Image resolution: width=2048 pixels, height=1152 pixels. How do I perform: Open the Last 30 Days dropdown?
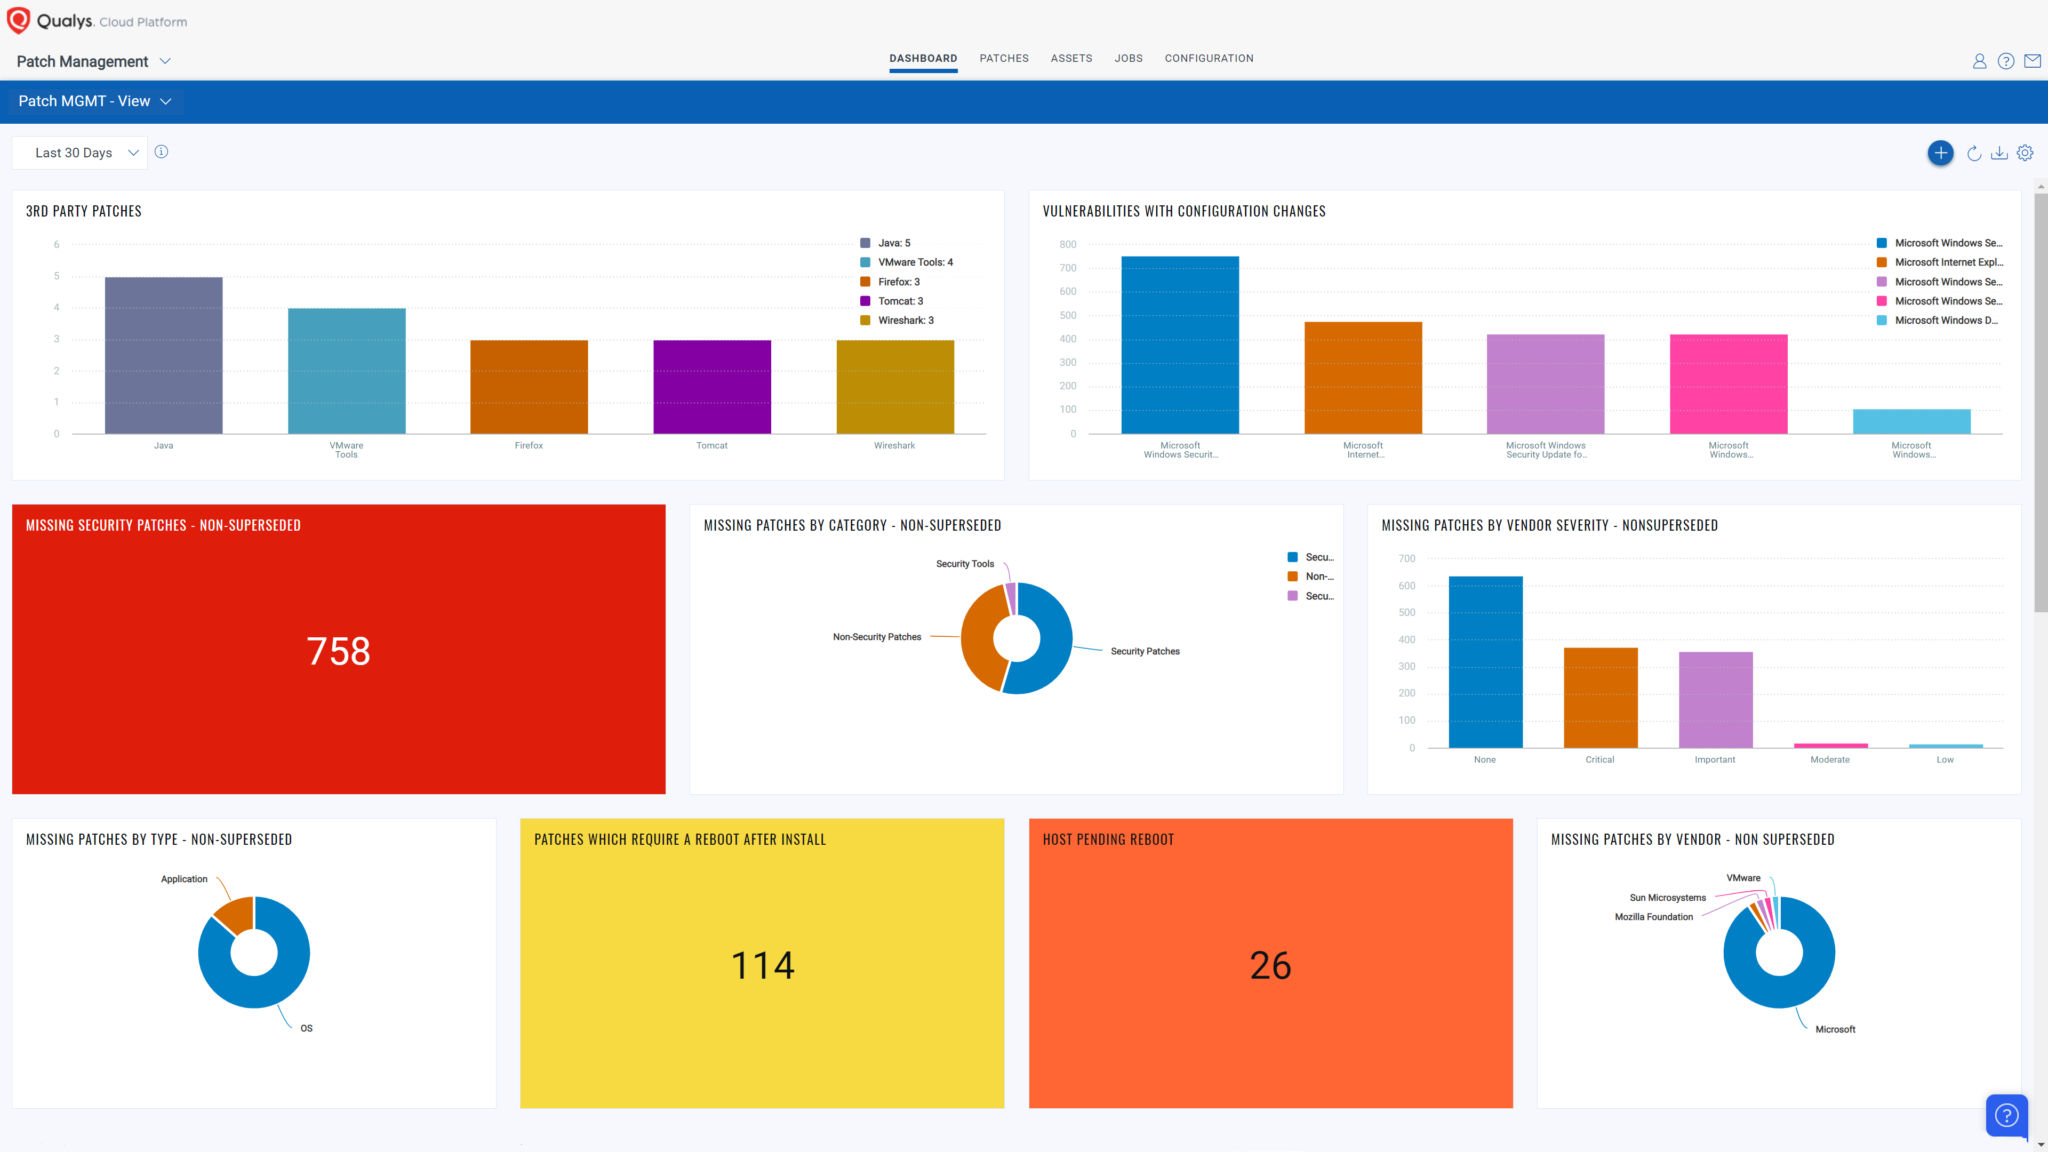(79, 152)
